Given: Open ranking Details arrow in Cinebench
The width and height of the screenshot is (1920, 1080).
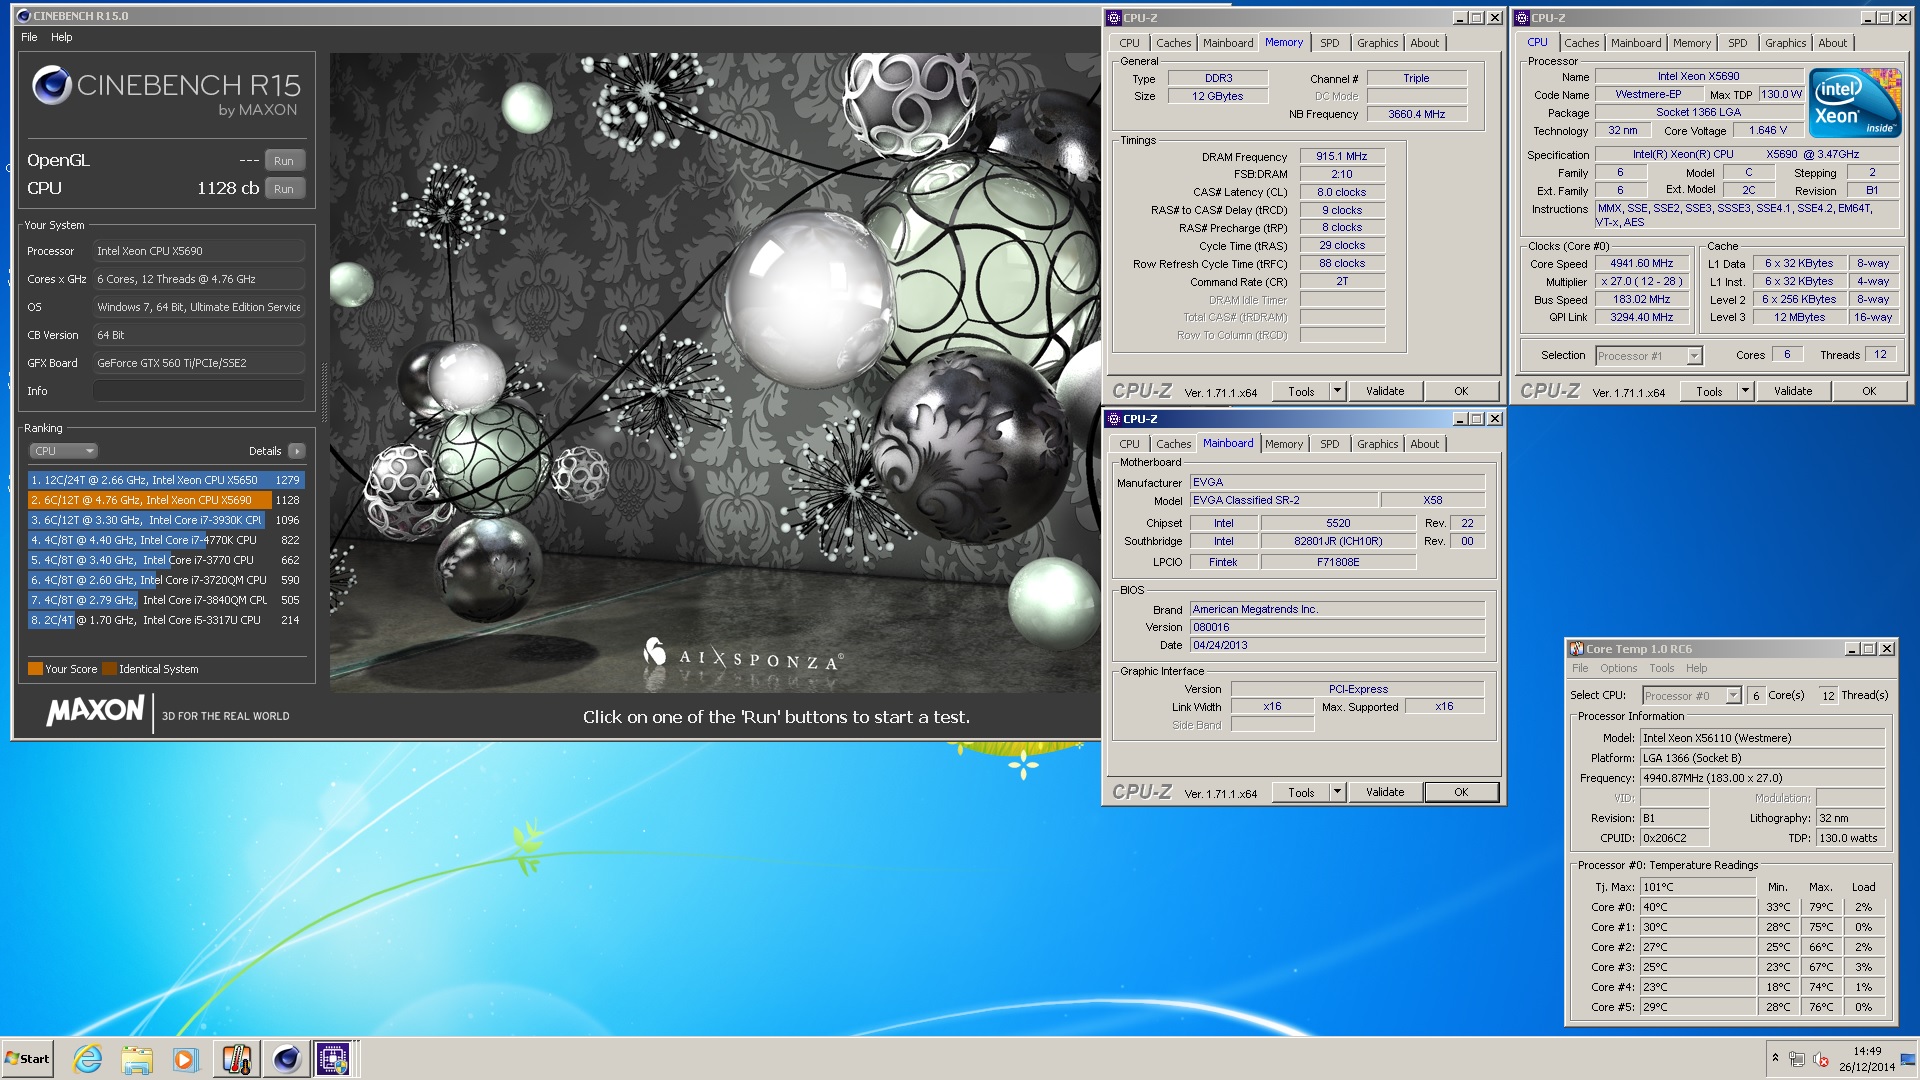Looking at the screenshot, I should point(297,451).
